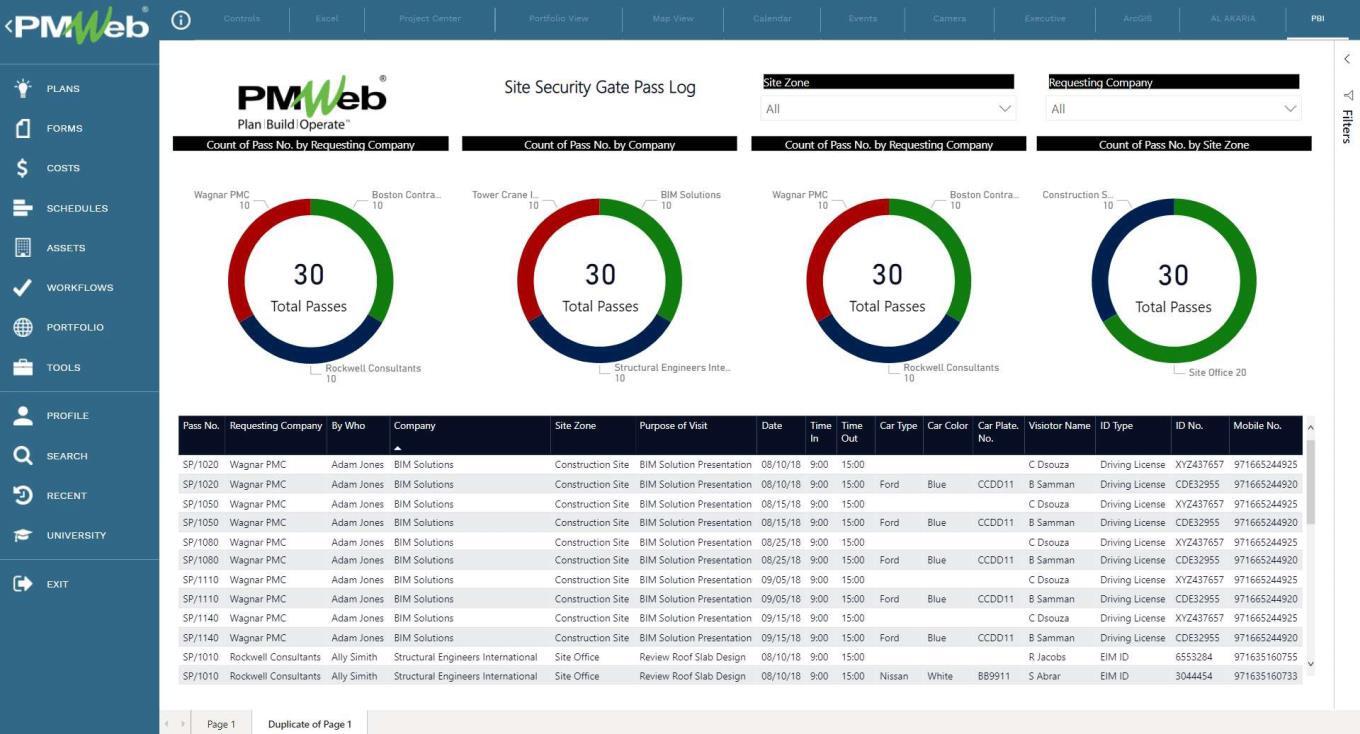Click the University menu label
1360x734 pixels.
(x=76, y=535)
